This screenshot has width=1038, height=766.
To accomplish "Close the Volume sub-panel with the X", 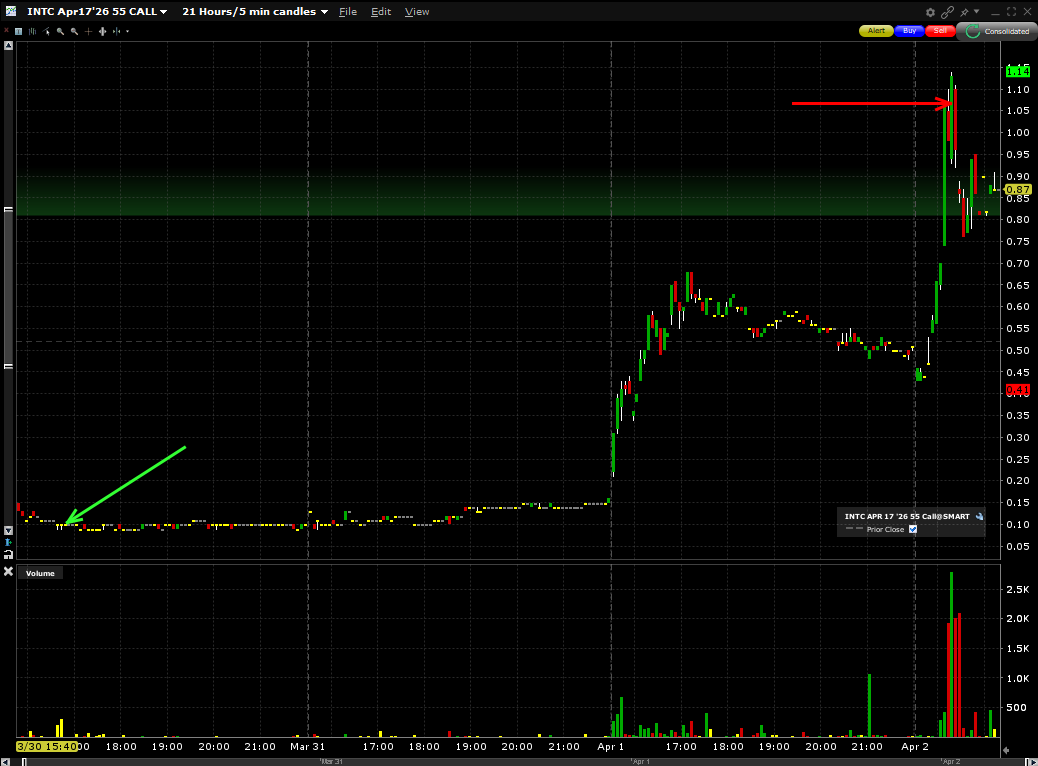I will pos(8,571).
